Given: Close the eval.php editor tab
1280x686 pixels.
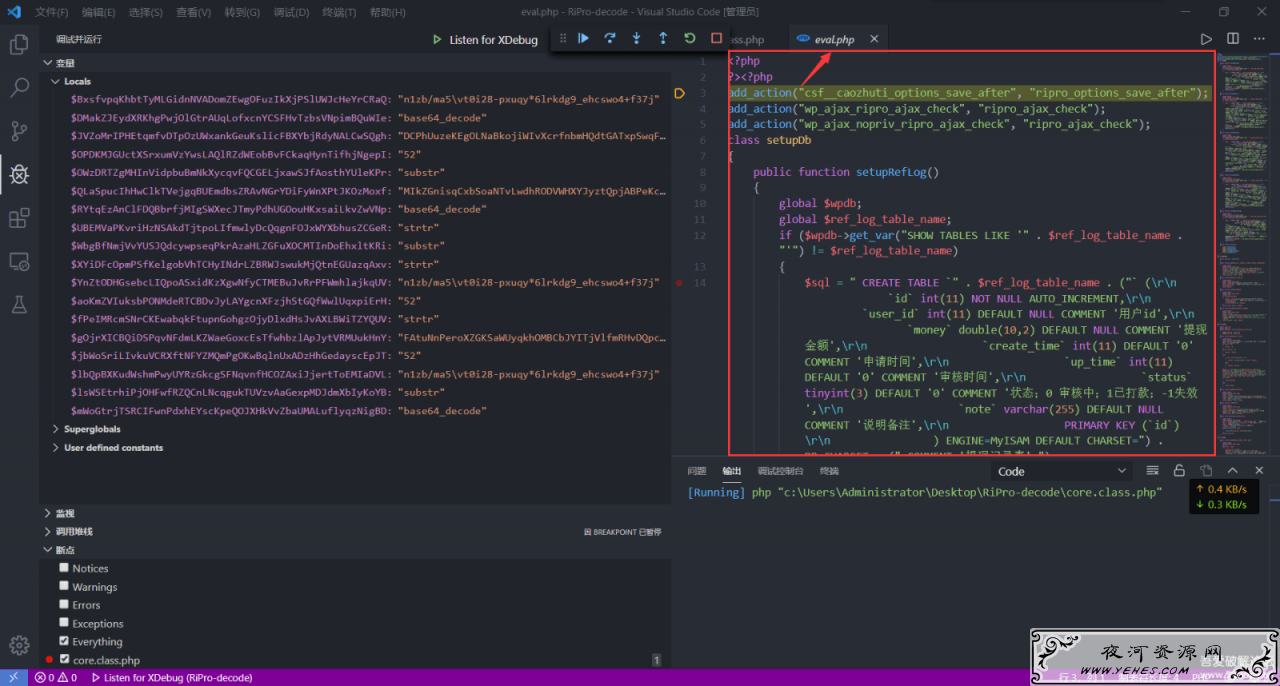Looking at the screenshot, I should [x=873, y=39].
